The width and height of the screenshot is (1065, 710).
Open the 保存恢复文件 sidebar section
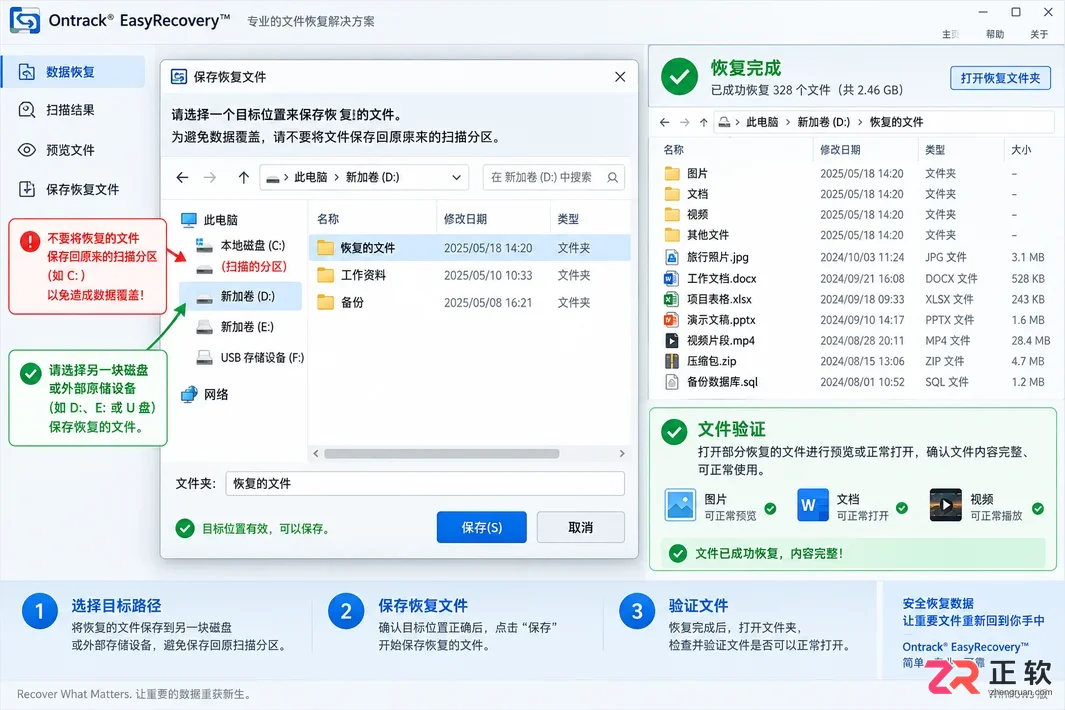[69, 190]
